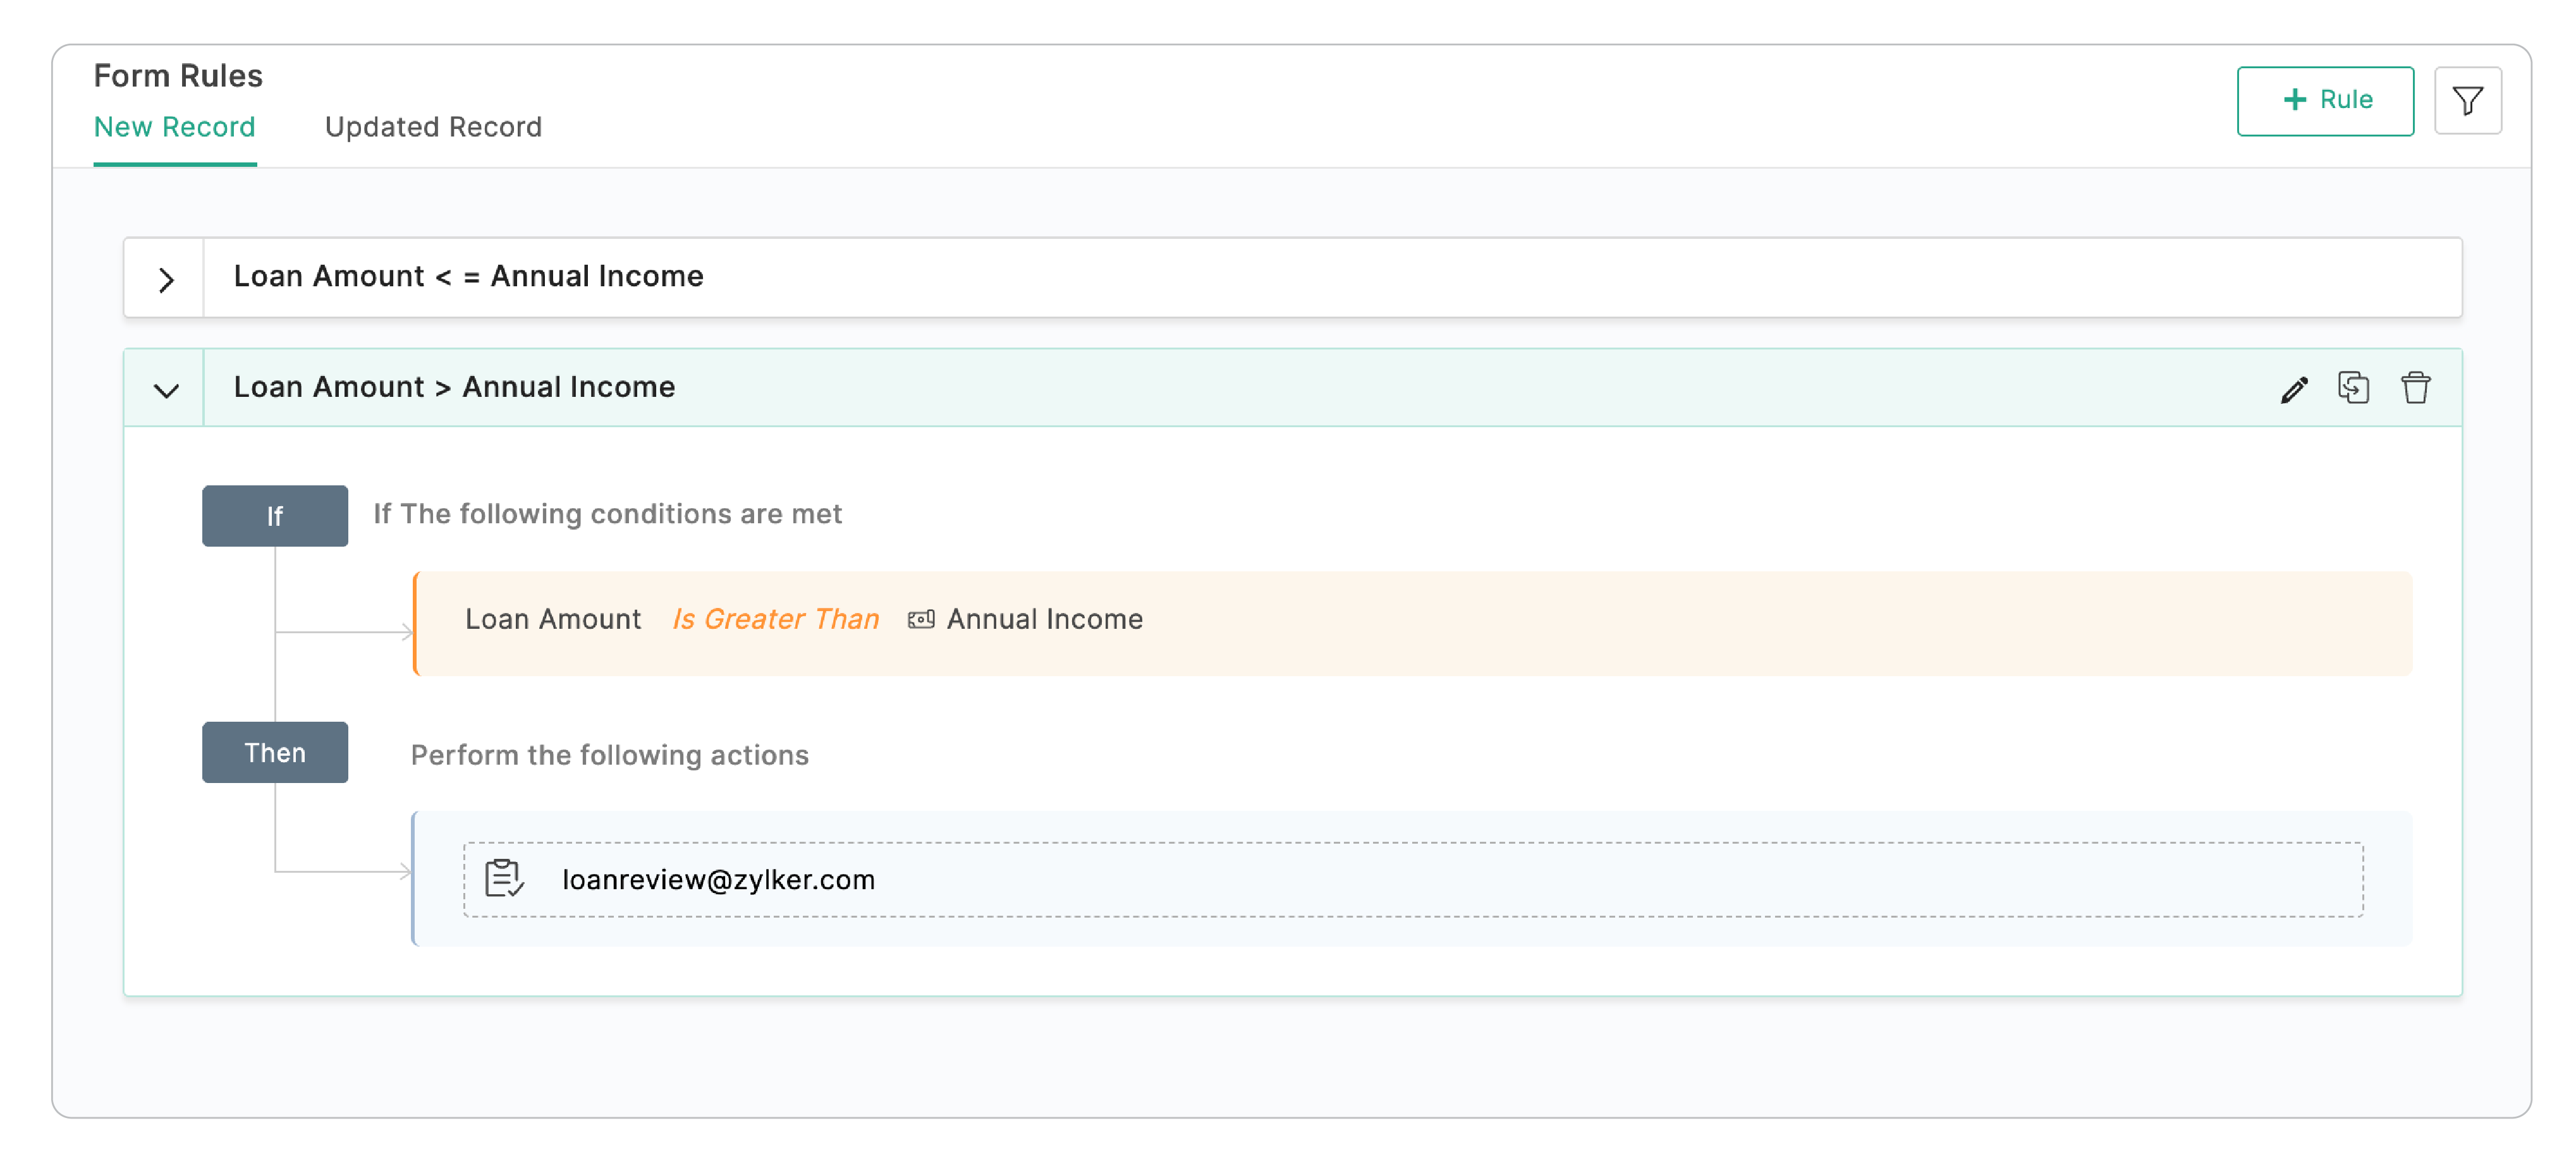The image size is (2576, 1166).
Task: Select the Loan Amount > Annual Income header
Action: pos(454,388)
